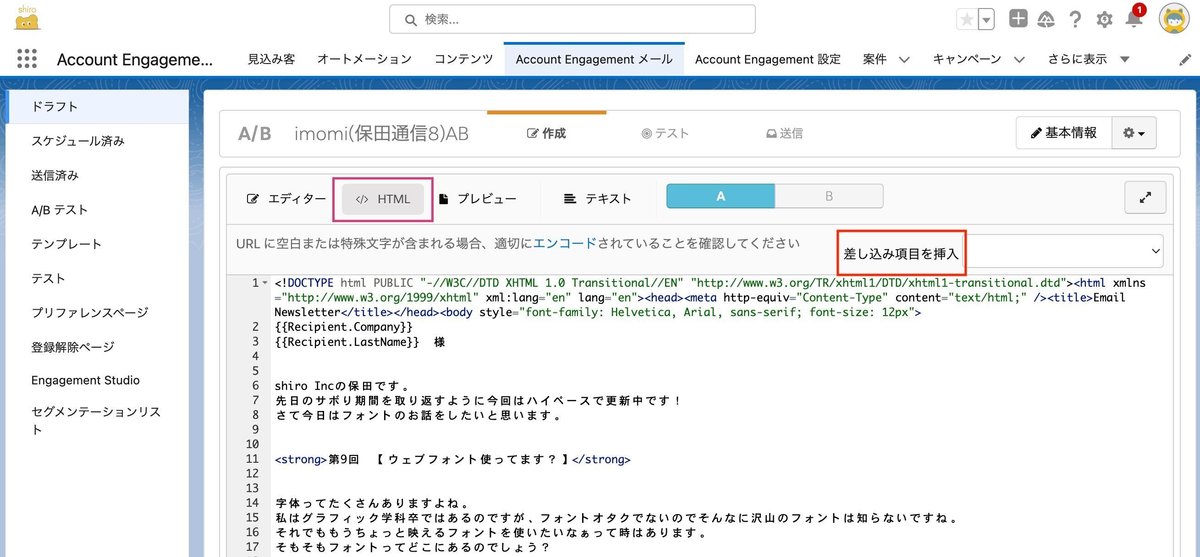Select version A toggle
This screenshot has width=1200, height=557.
point(720,197)
